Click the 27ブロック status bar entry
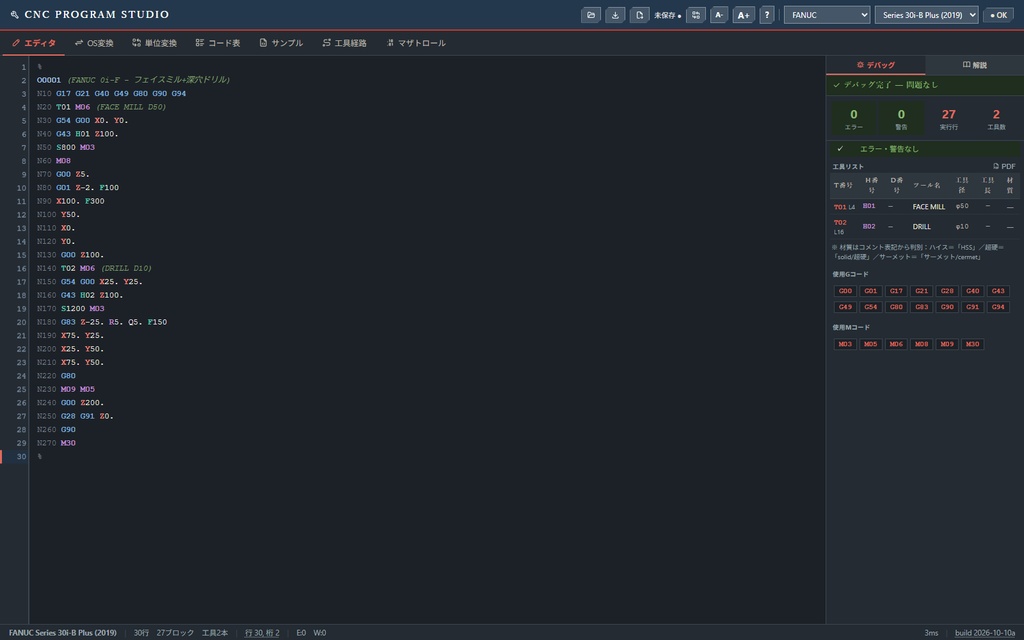 click(x=175, y=633)
